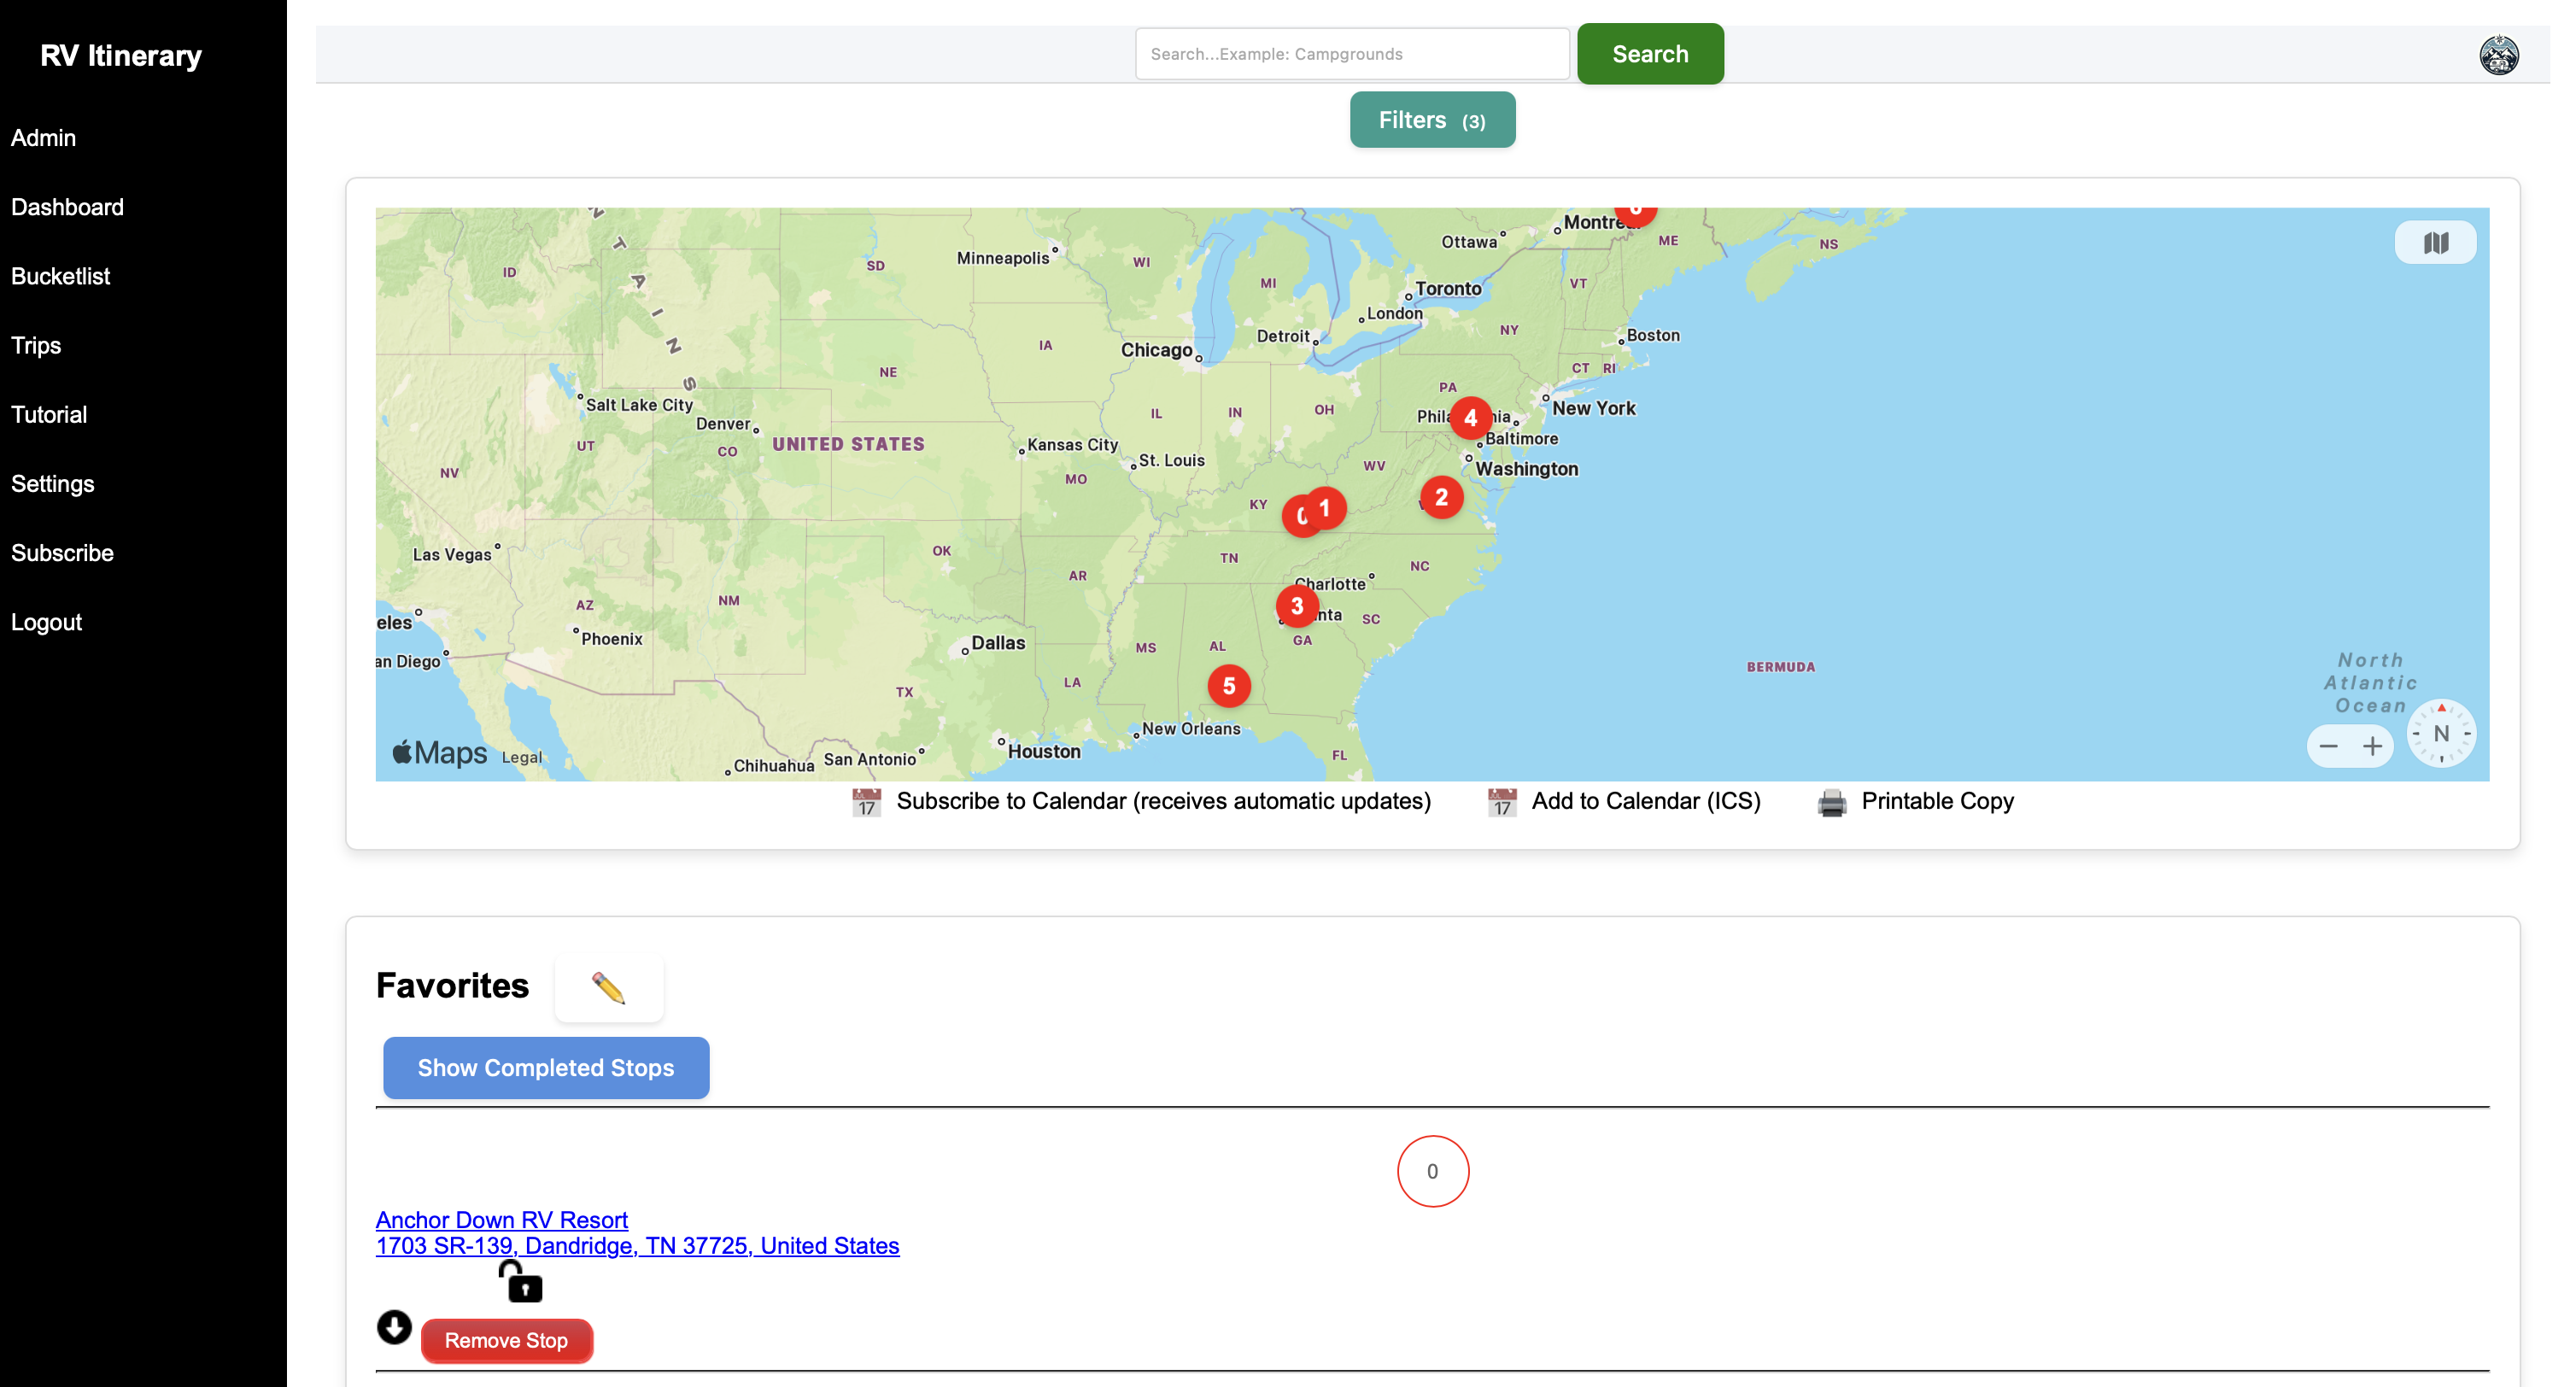
Task: Select map pin number 4 near Philadelphia
Action: point(1470,418)
